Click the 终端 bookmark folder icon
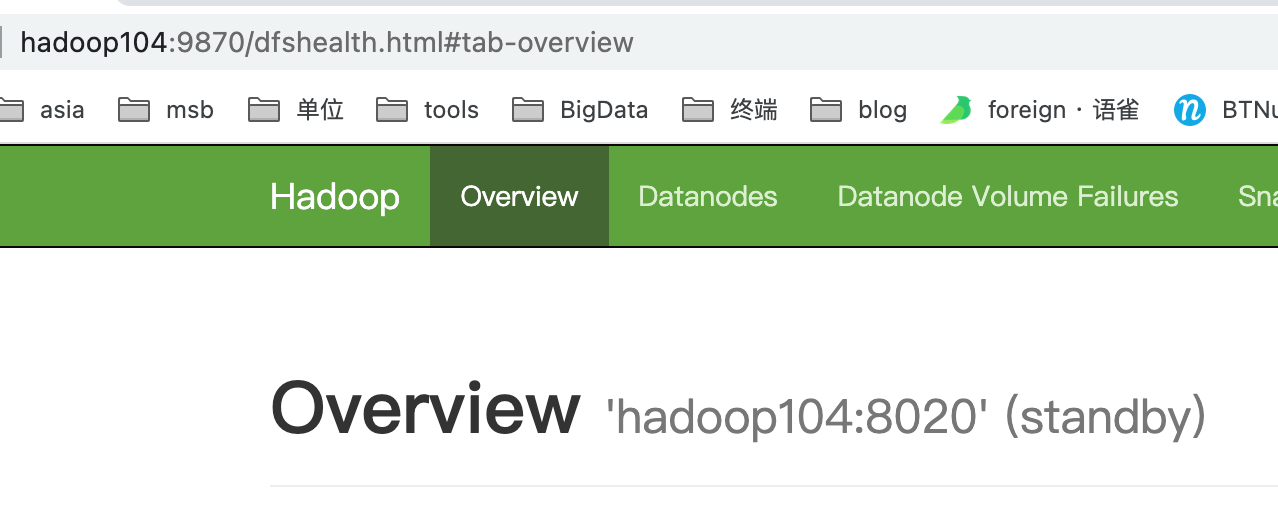This screenshot has width=1278, height=518. pyautogui.click(x=698, y=109)
